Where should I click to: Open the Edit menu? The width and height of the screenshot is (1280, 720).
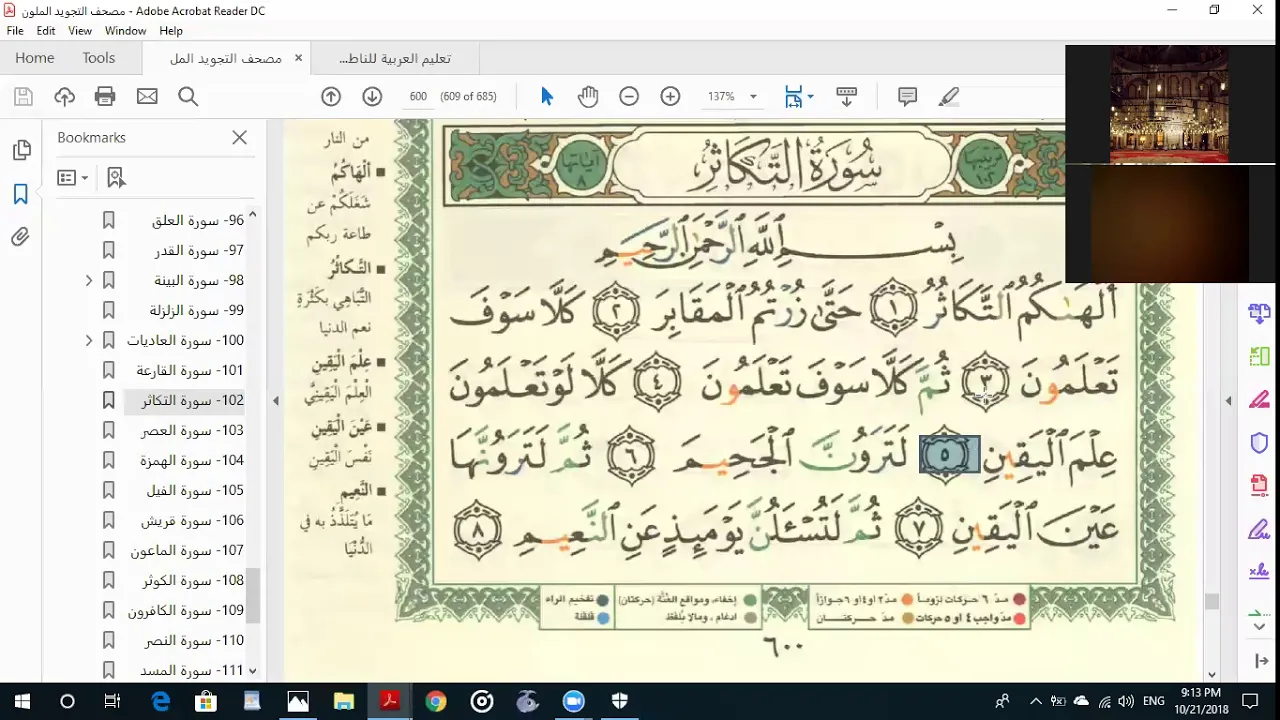[46, 31]
